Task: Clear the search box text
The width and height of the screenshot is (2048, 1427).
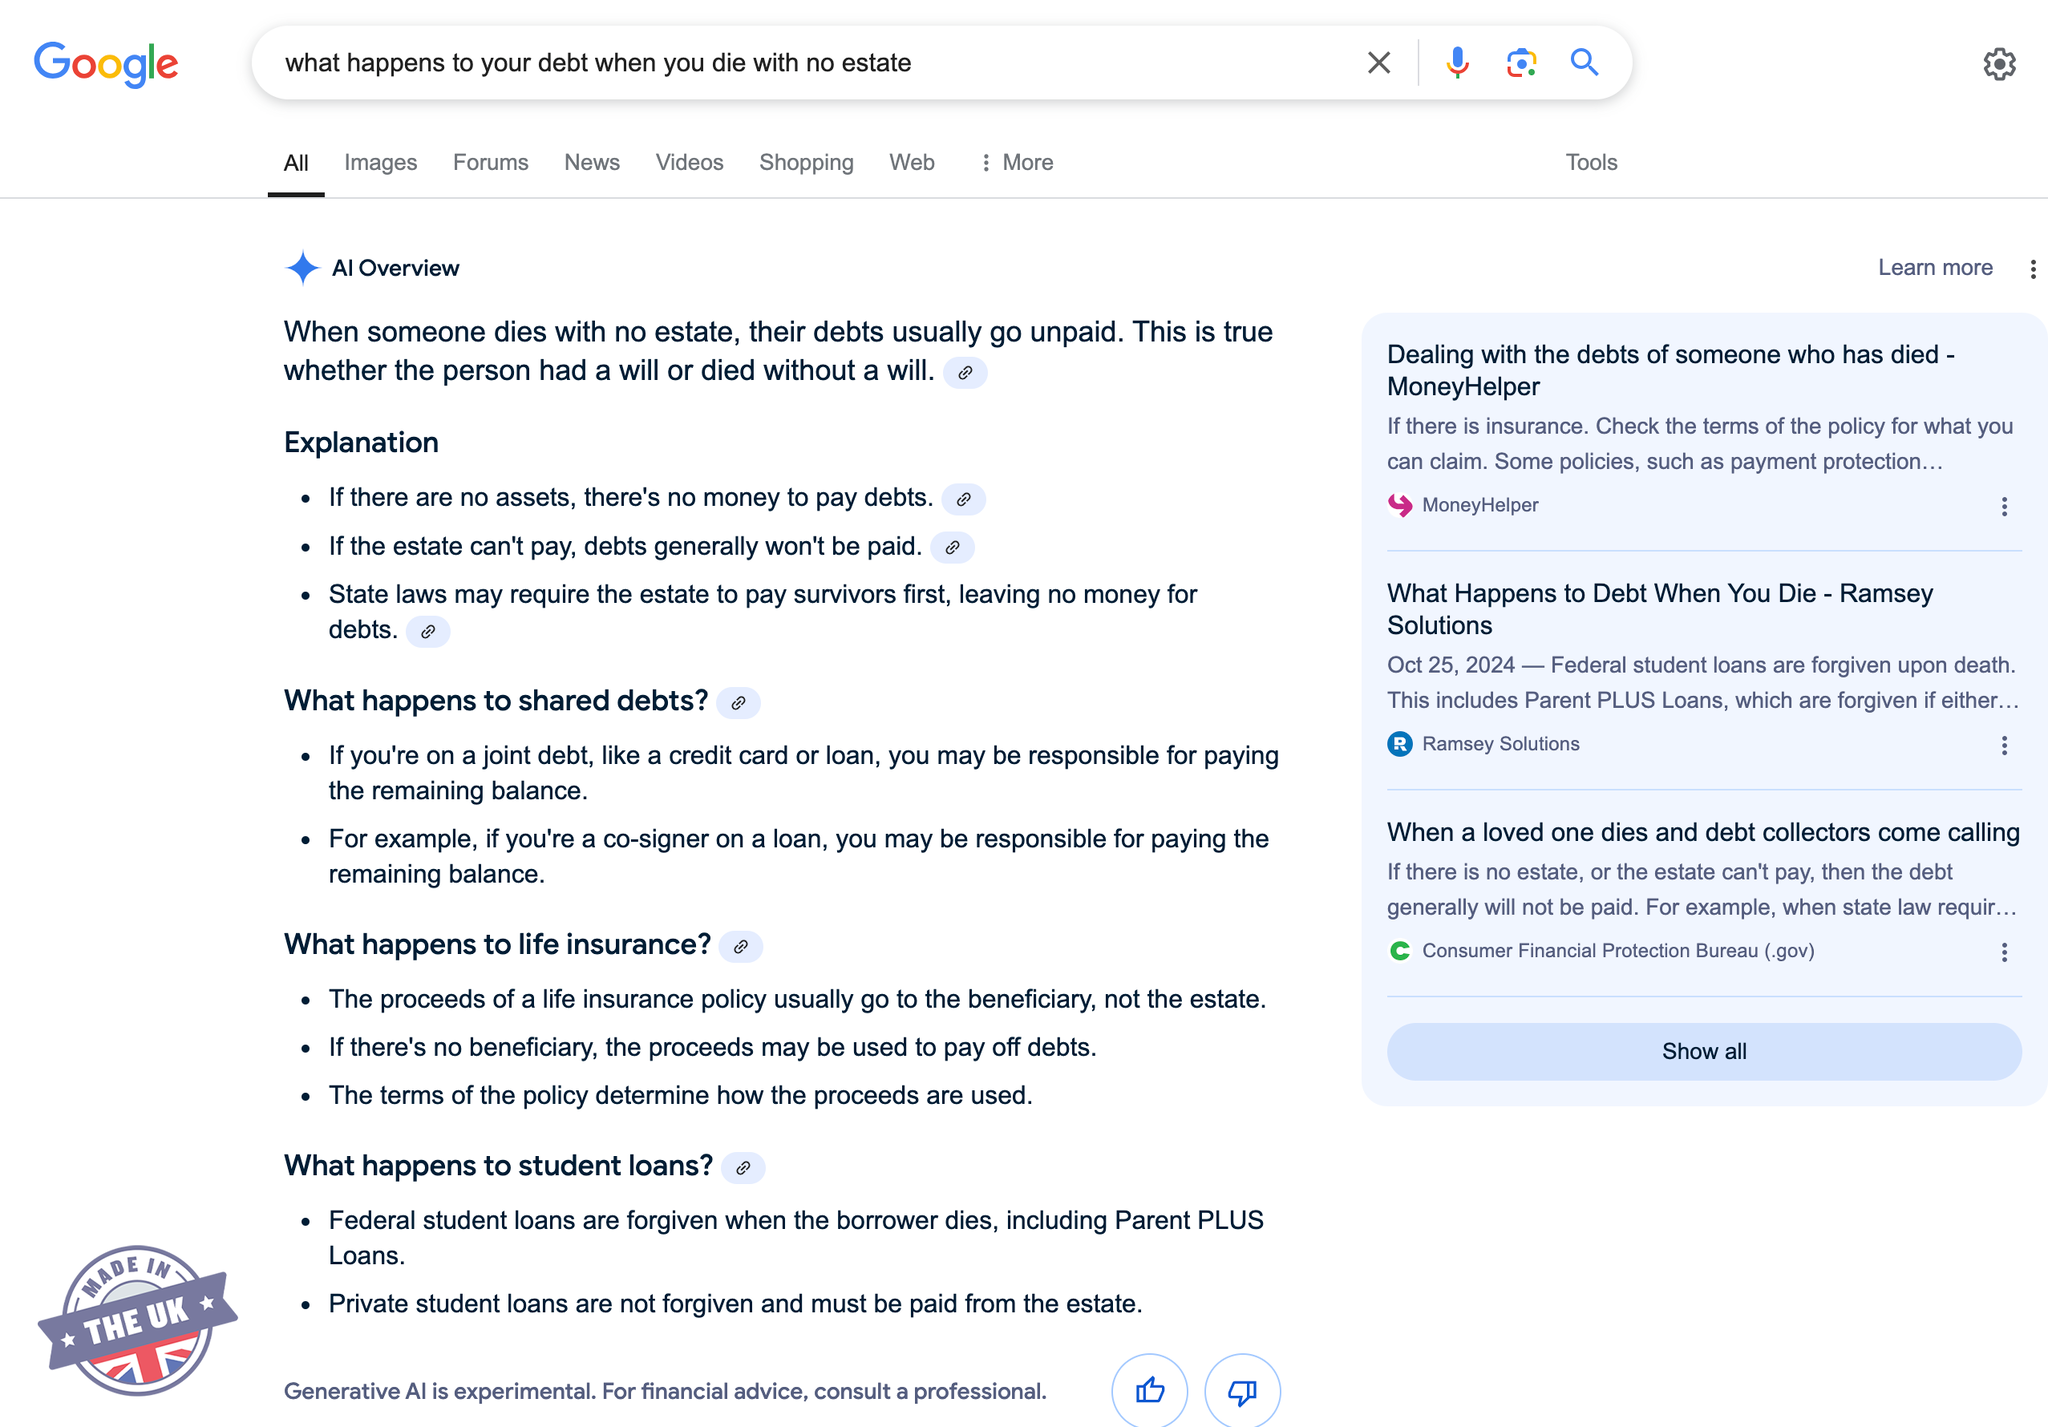Action: click(x=1379, y=63)
